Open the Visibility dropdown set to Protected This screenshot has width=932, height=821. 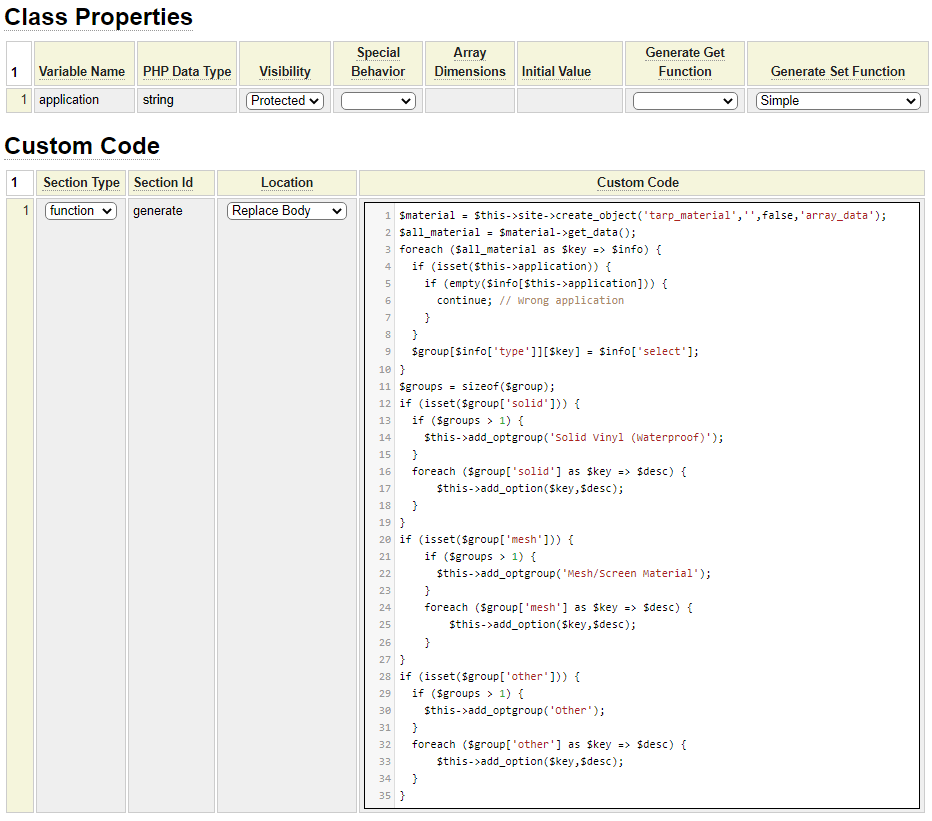tap(285, 101)
